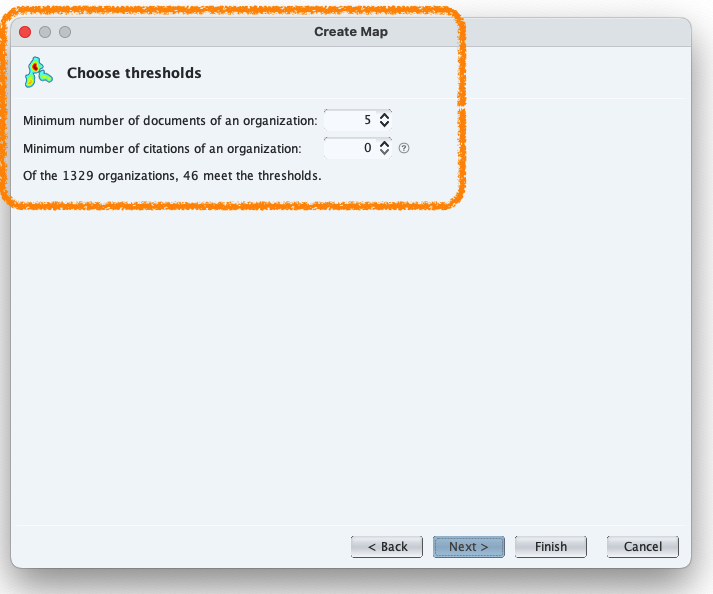Increase the minimum number of citations
The width and height of the screenshot is (713, 594).
pos(385,144)
